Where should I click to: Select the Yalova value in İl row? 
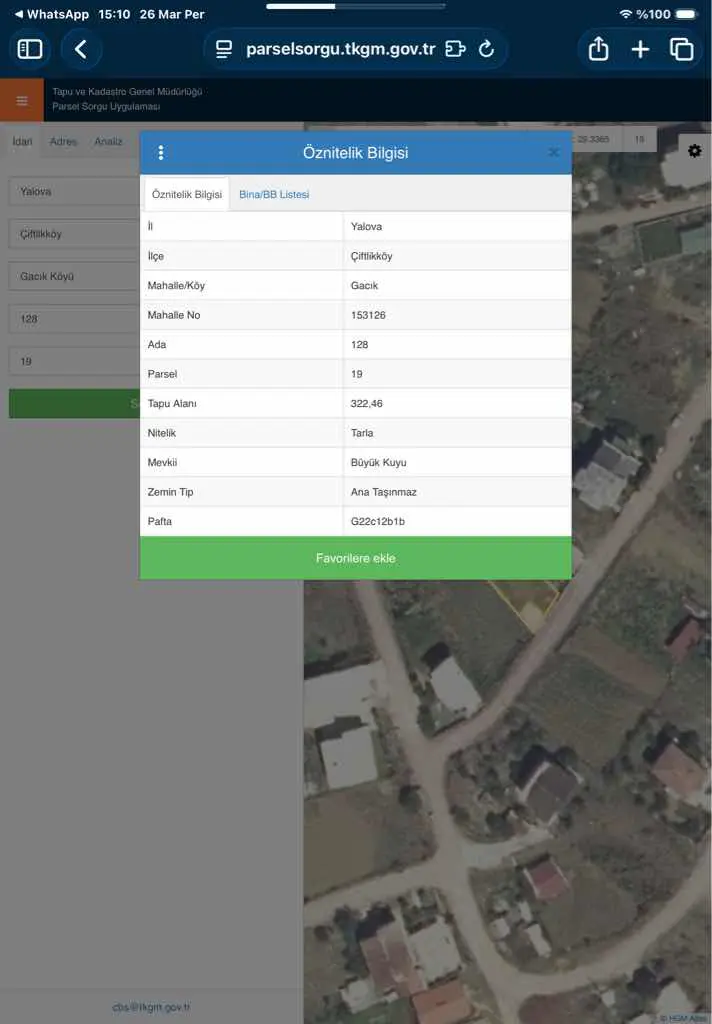click(366, 227)
